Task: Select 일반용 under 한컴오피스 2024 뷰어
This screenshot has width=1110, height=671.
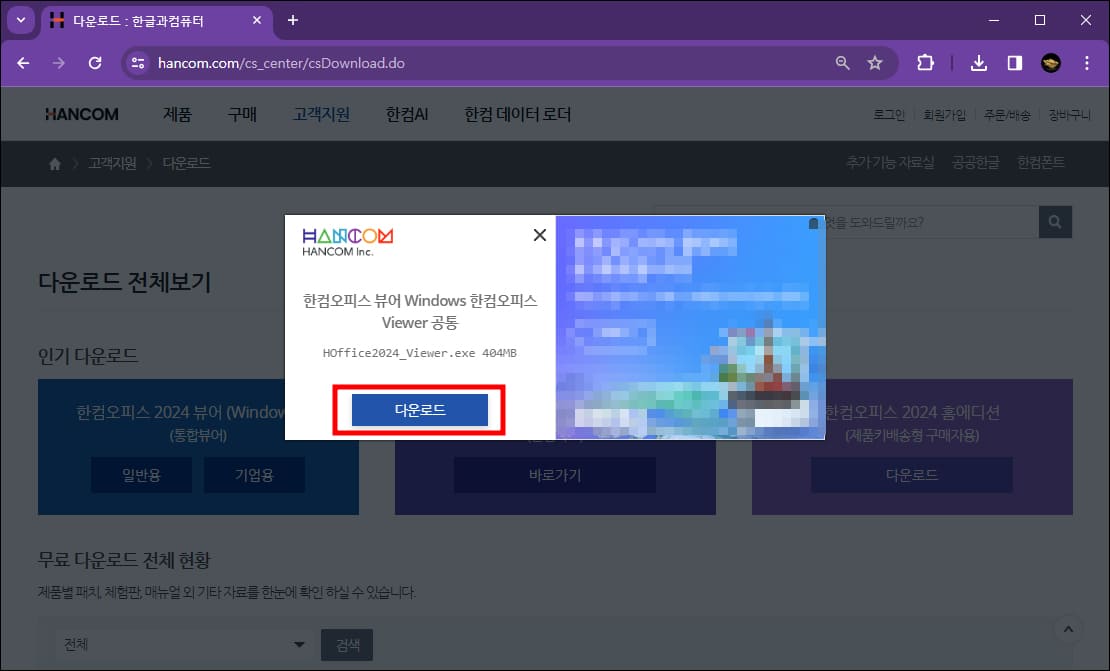Action: click(141, 475)
